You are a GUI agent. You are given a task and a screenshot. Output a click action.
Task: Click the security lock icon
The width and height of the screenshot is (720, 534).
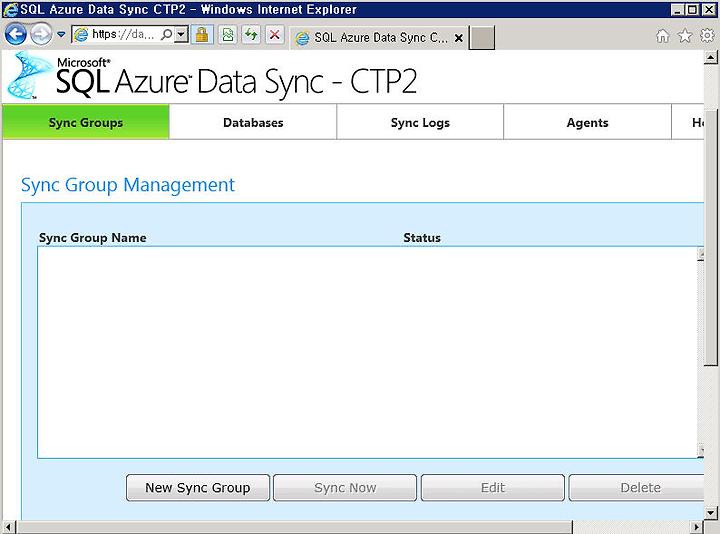click(x=202, y=35)
